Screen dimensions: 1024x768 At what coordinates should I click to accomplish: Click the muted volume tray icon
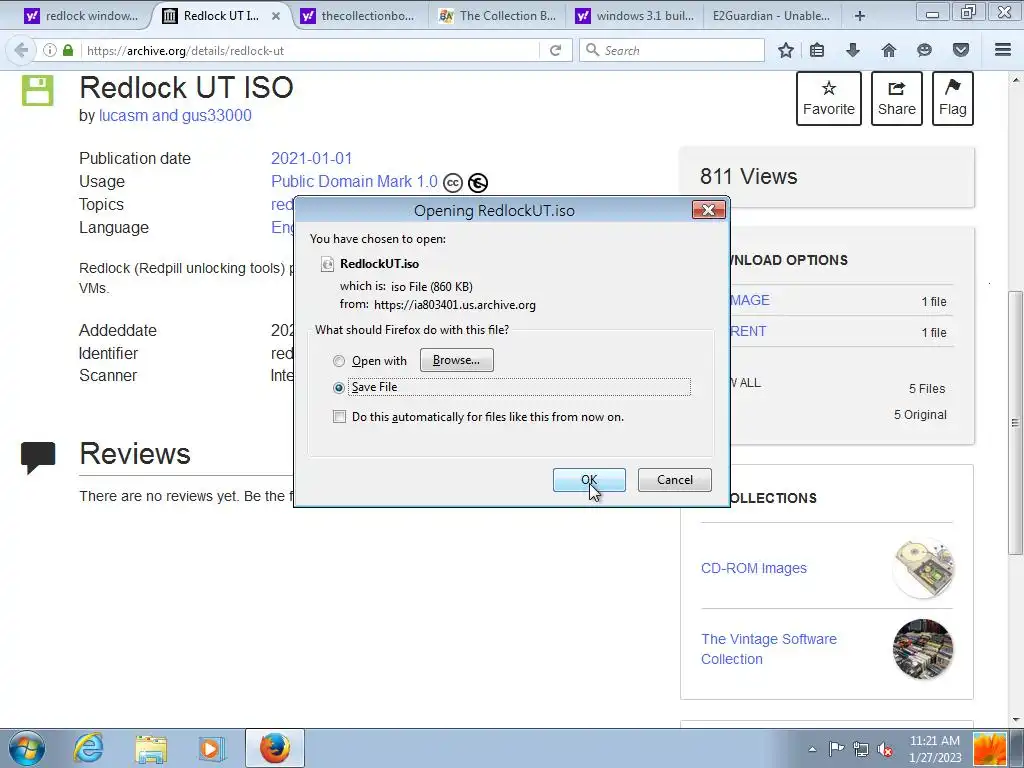point(886,749)
